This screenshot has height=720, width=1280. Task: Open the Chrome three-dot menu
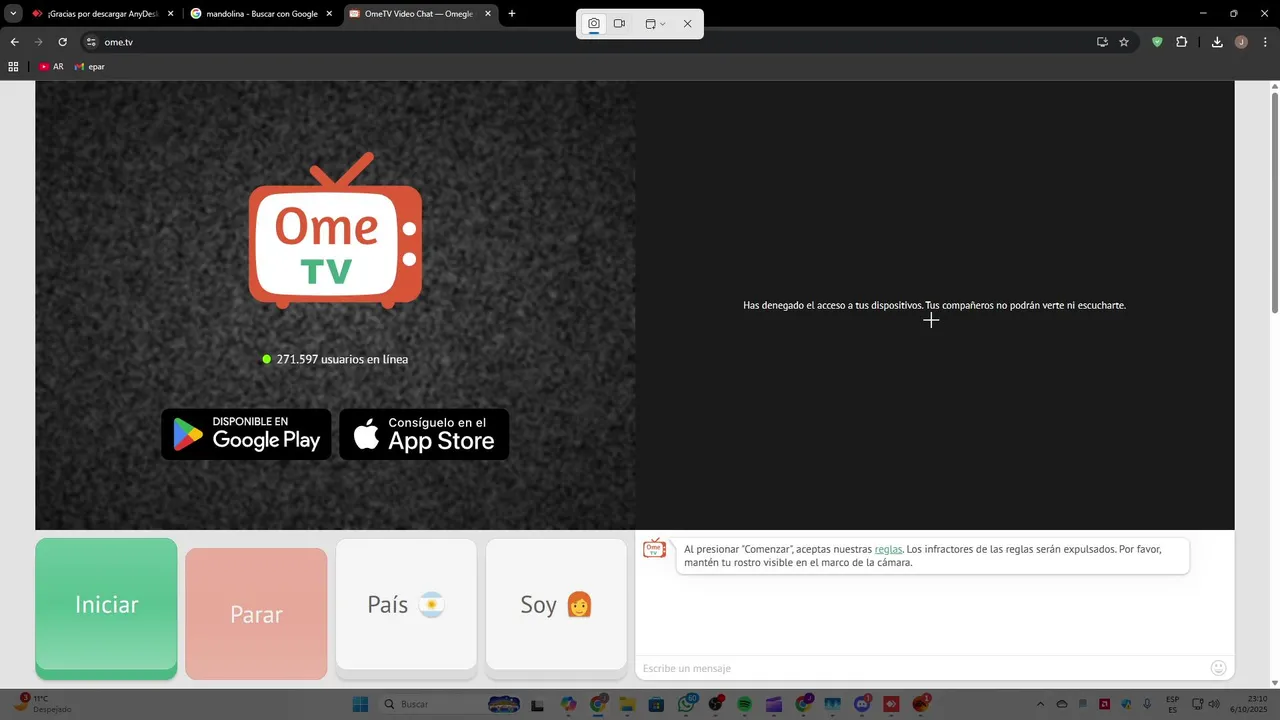(x=1264, y=42)
